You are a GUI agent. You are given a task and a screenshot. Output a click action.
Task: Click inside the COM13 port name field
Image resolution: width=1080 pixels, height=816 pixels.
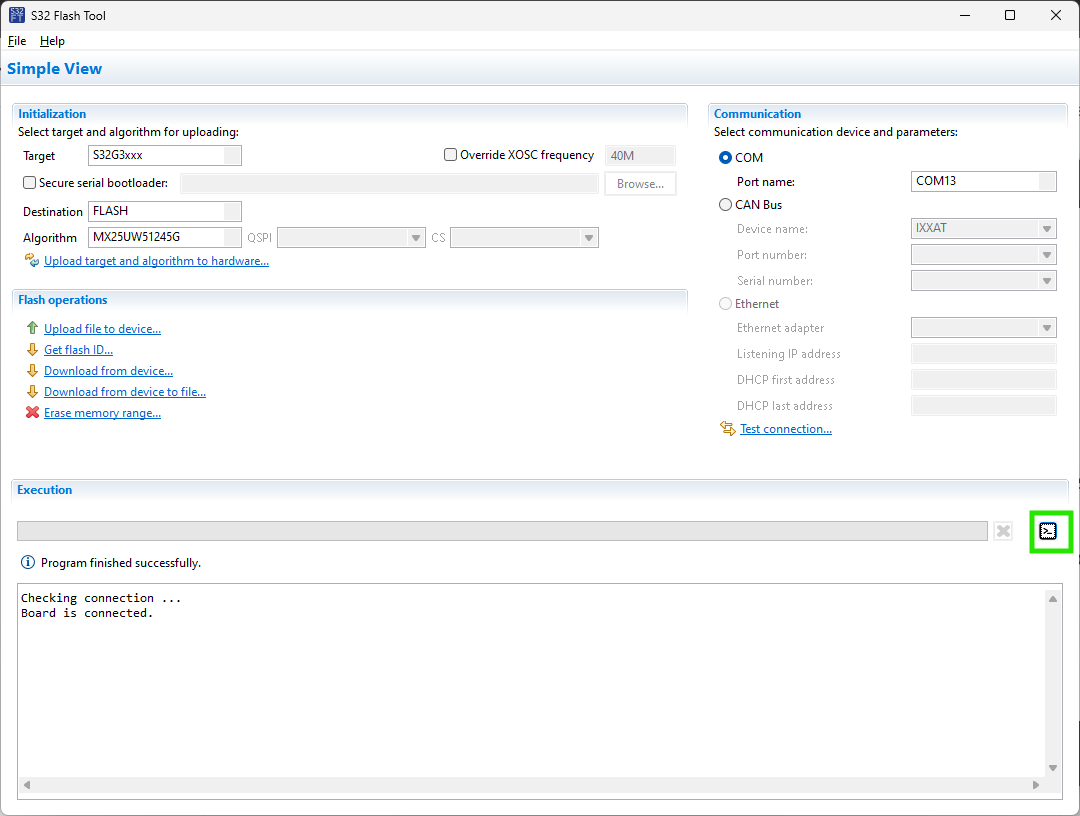(x=980, y=181)
